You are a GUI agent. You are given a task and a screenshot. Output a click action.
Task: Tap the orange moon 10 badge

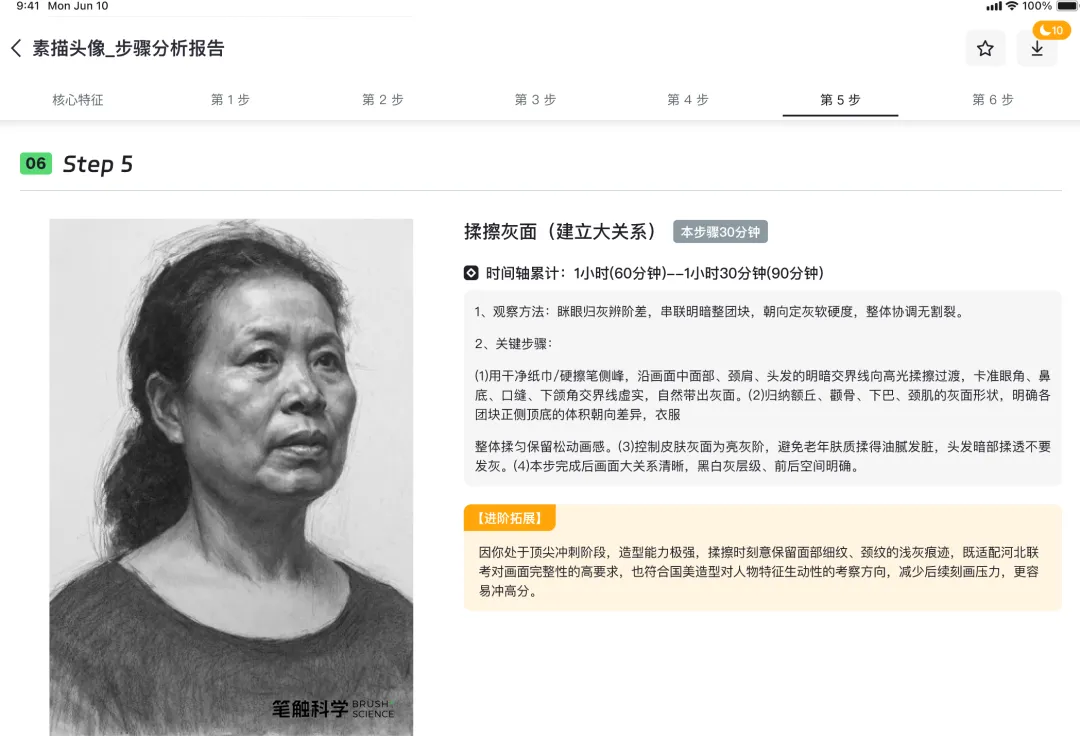tap(1051, 30)
